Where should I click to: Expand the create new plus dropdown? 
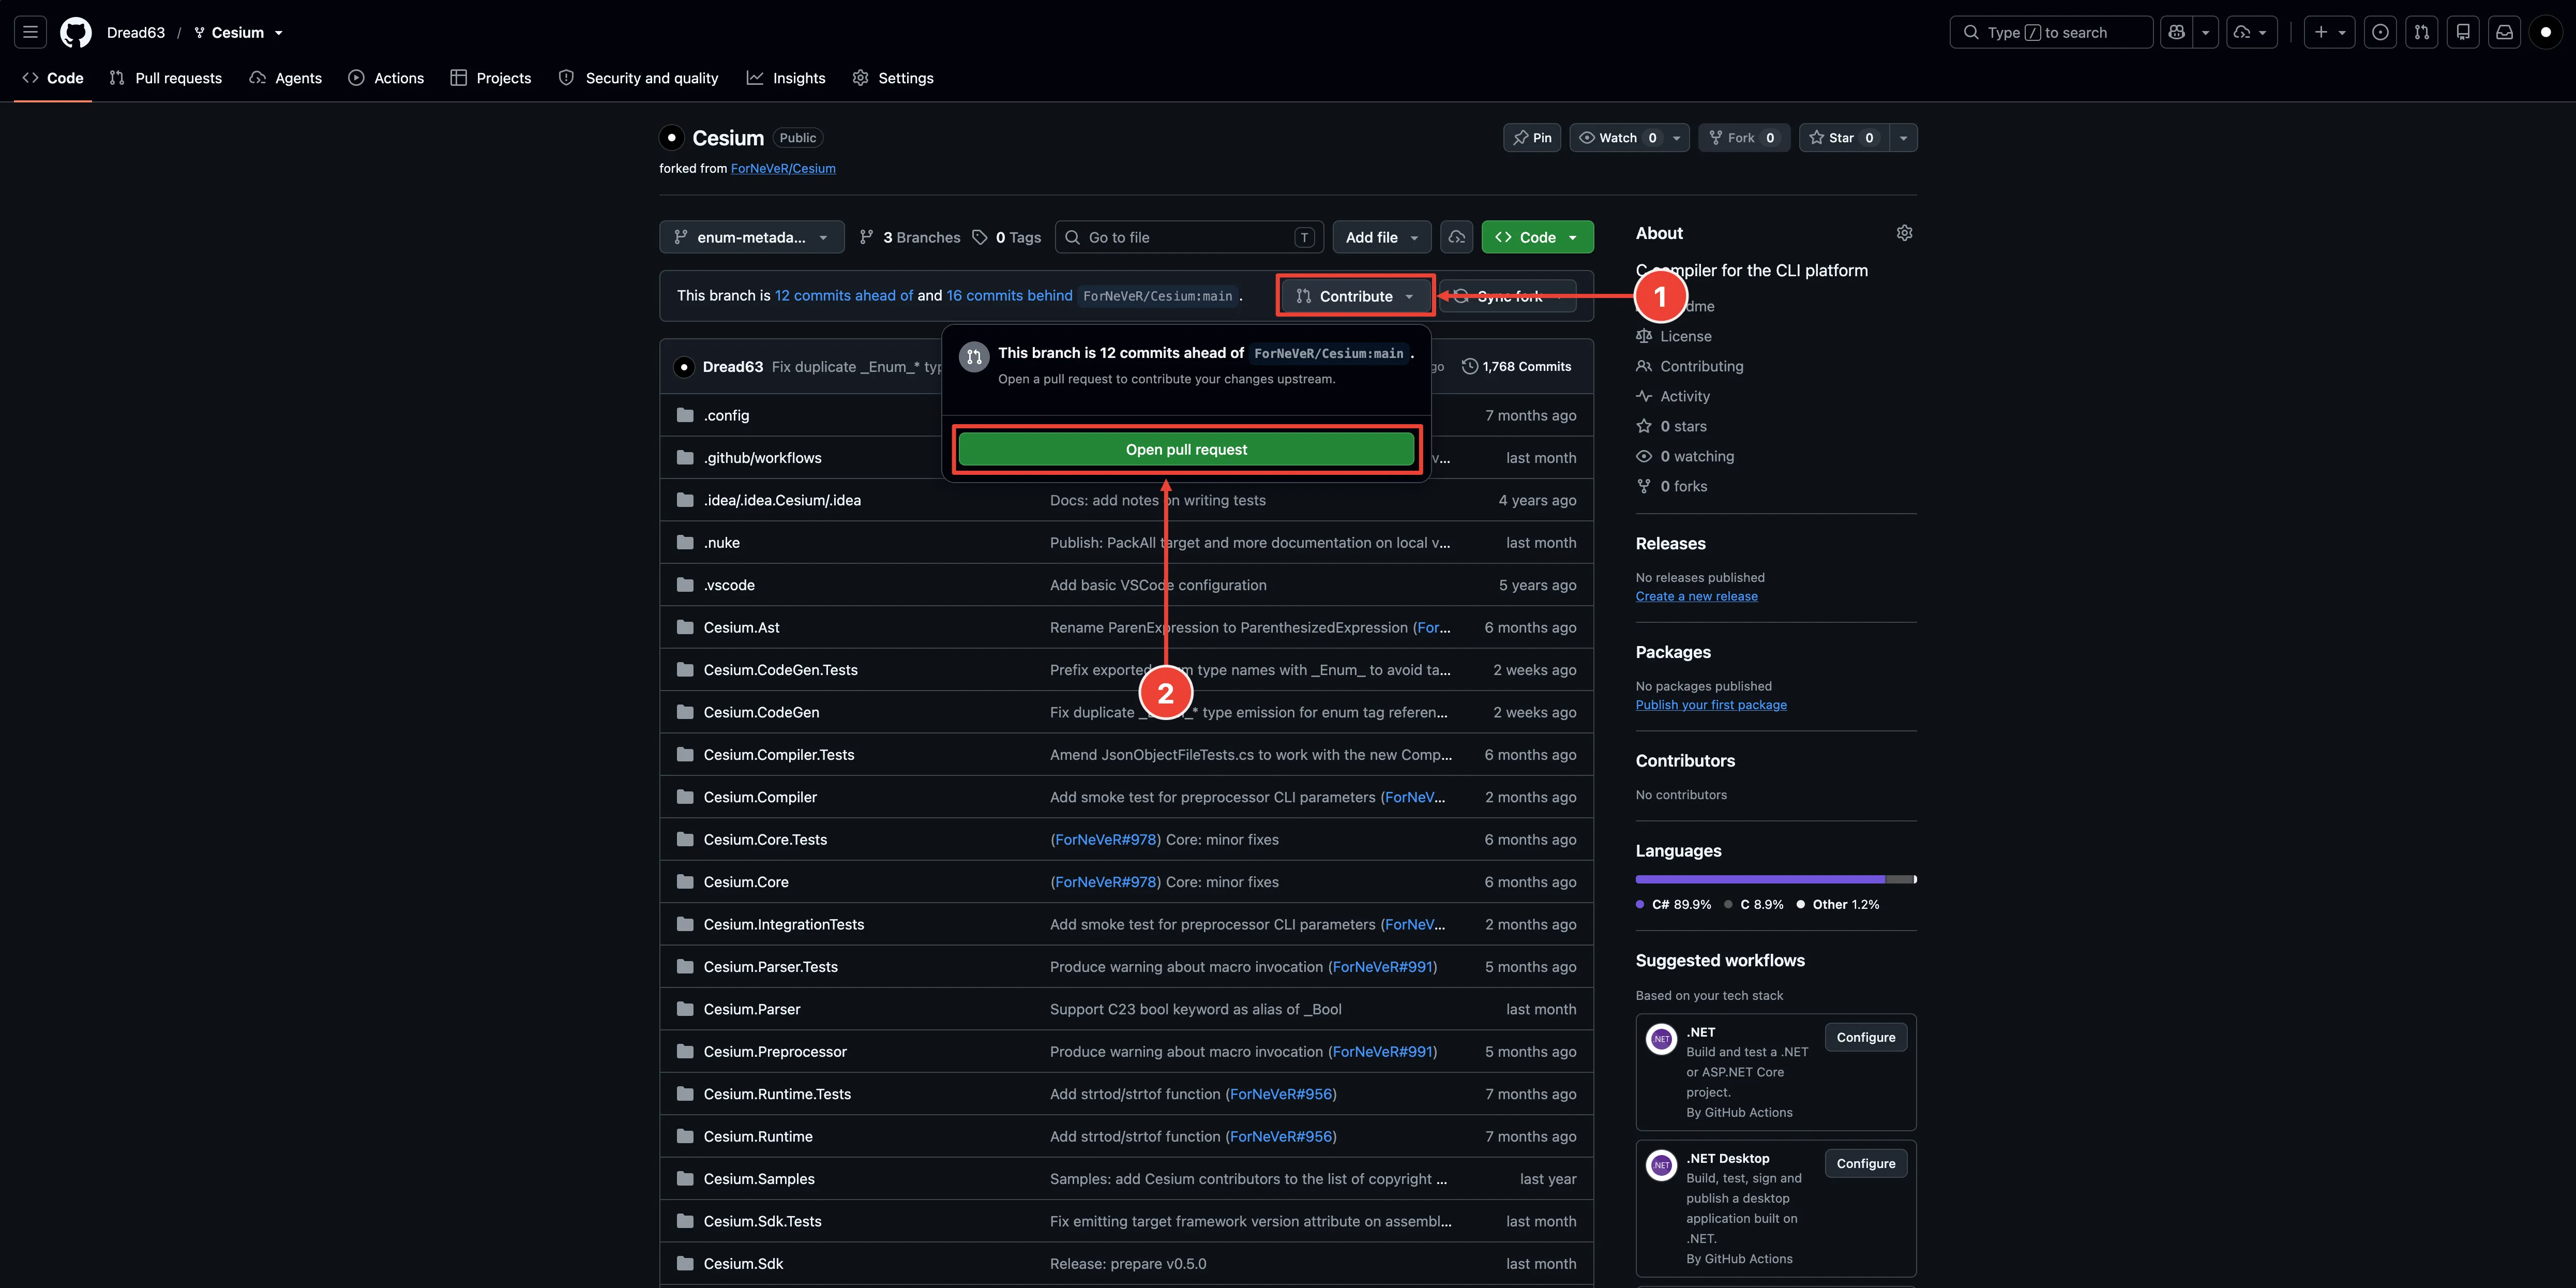tap(2330, 32)
